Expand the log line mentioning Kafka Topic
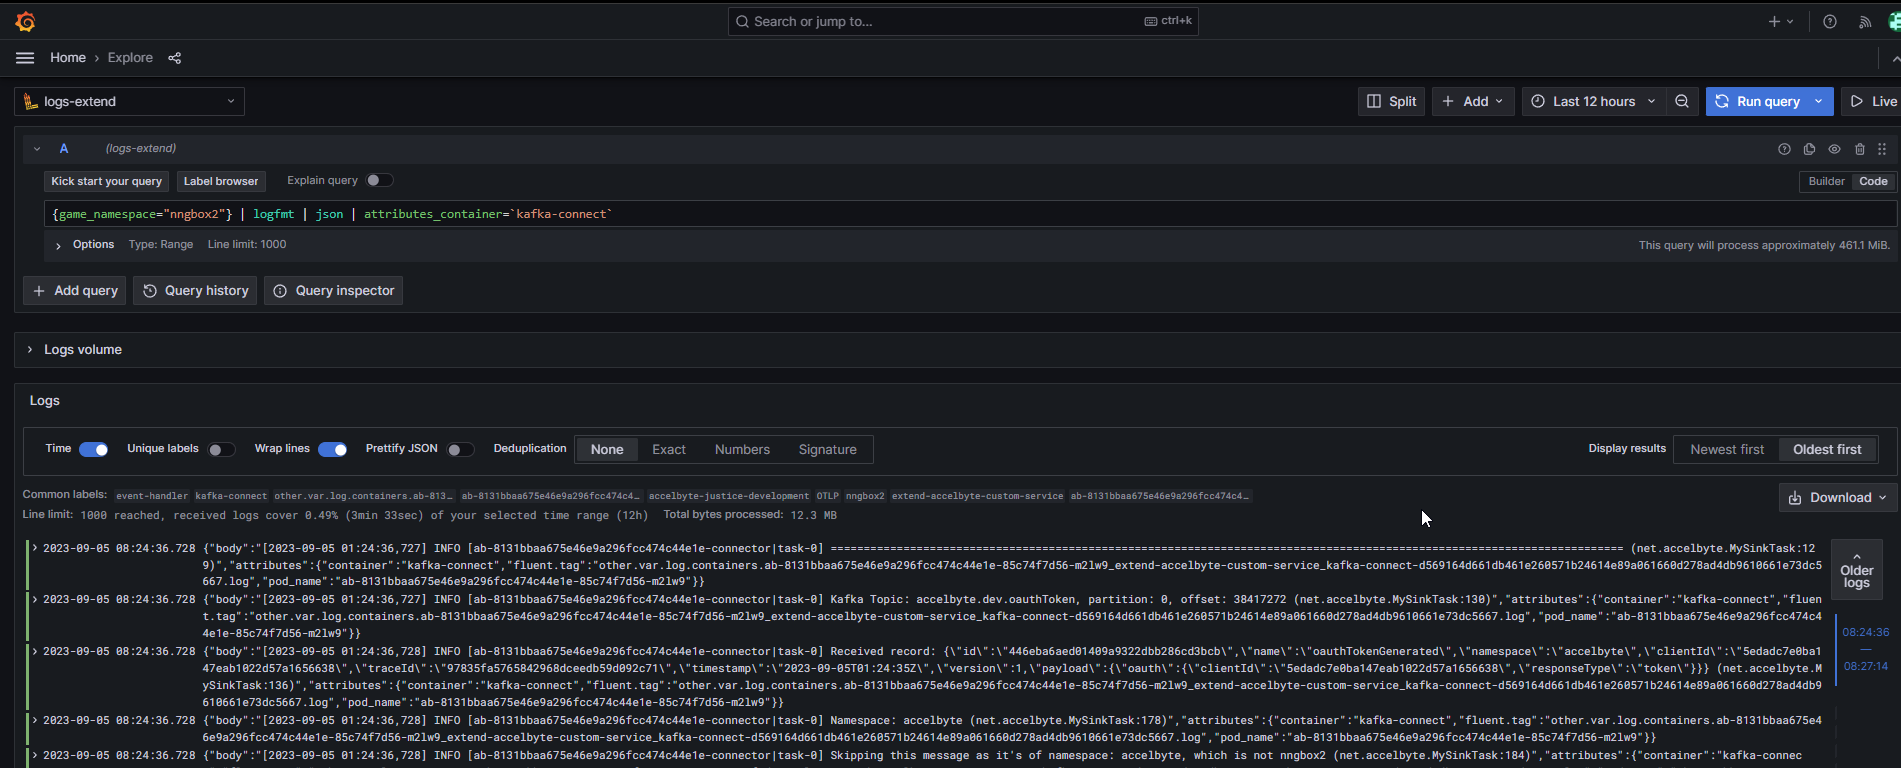Screen dimensions: 1901x768 pos(35,599)
